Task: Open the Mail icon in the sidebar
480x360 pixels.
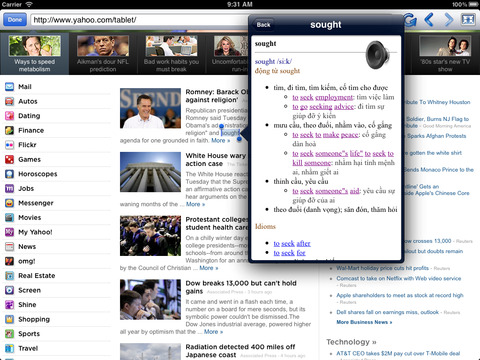Action: 10,87
